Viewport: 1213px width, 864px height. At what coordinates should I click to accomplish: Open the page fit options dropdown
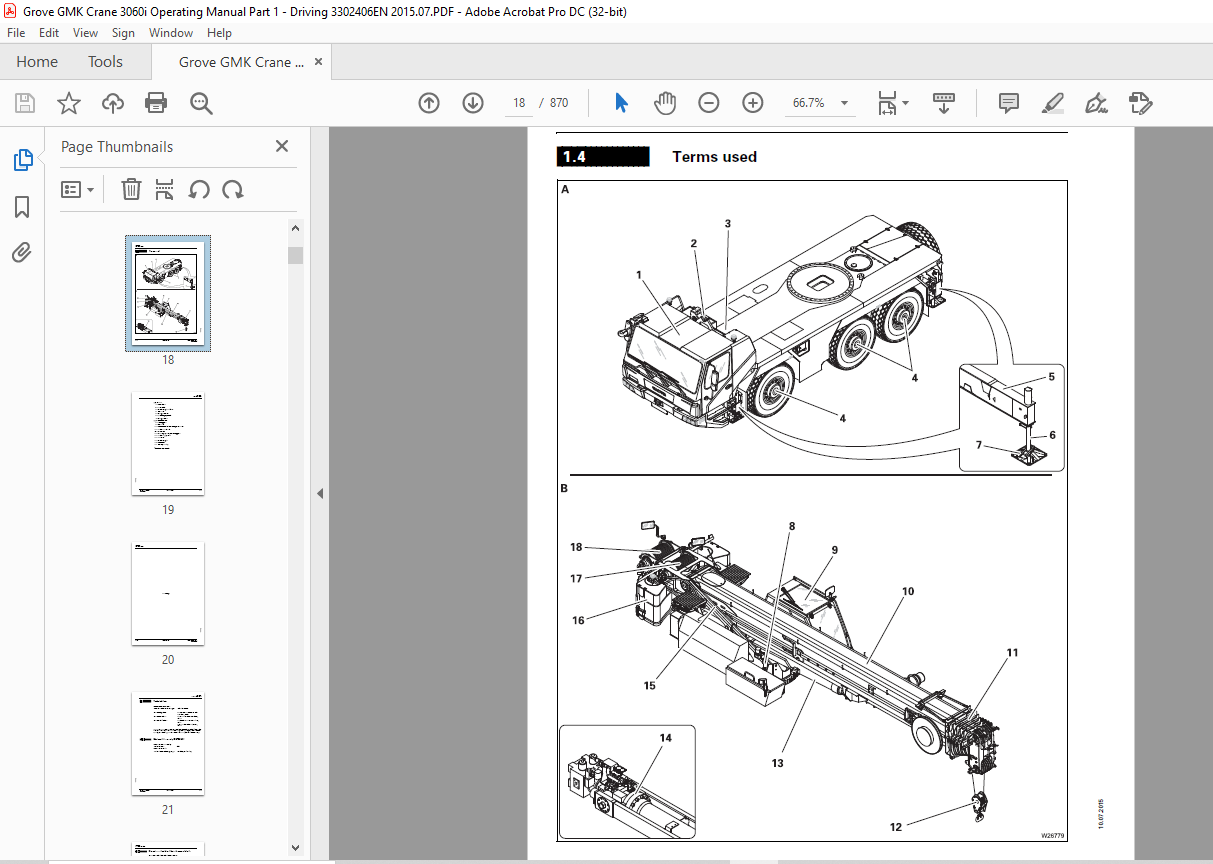(892, 103)
